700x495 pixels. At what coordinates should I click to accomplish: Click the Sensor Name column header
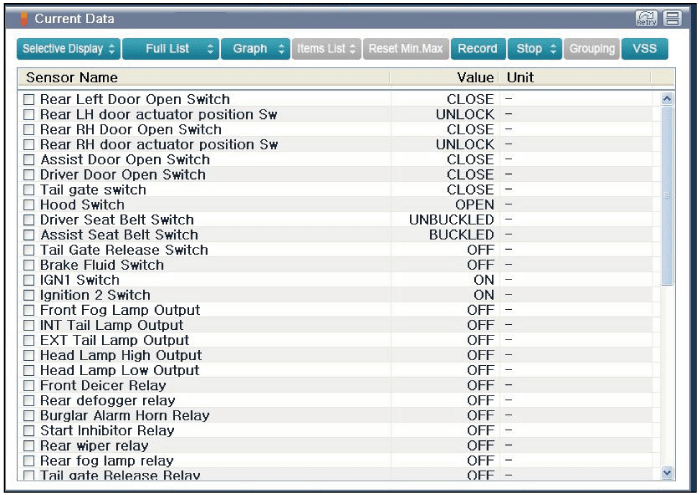[72, 77]
